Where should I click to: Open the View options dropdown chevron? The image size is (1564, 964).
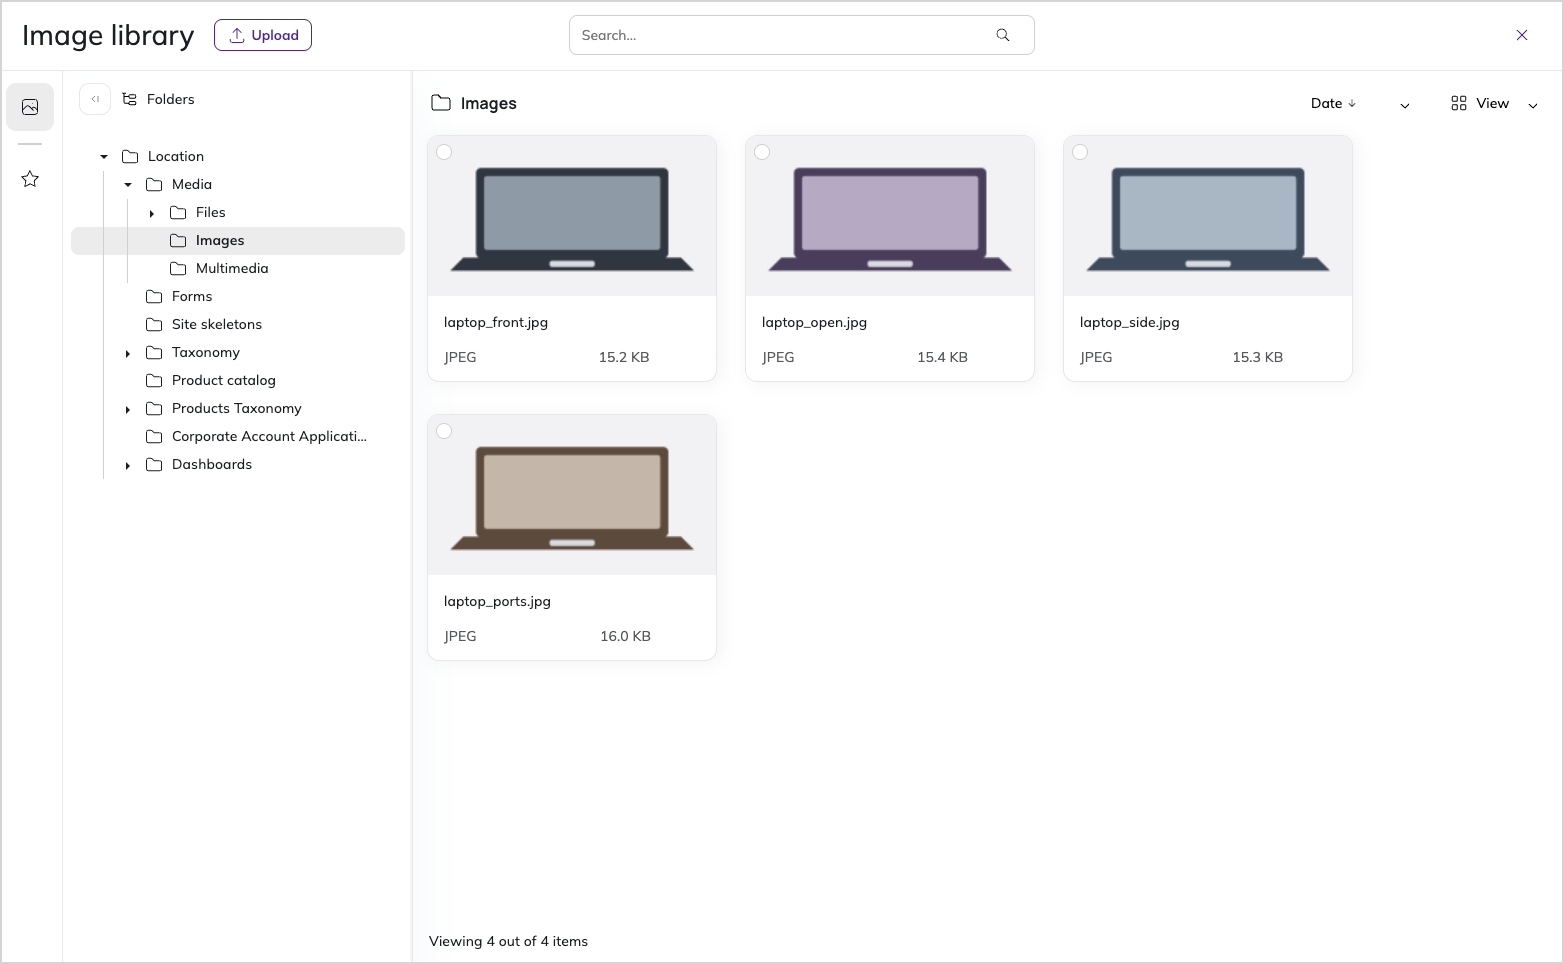pos(1533,105)
